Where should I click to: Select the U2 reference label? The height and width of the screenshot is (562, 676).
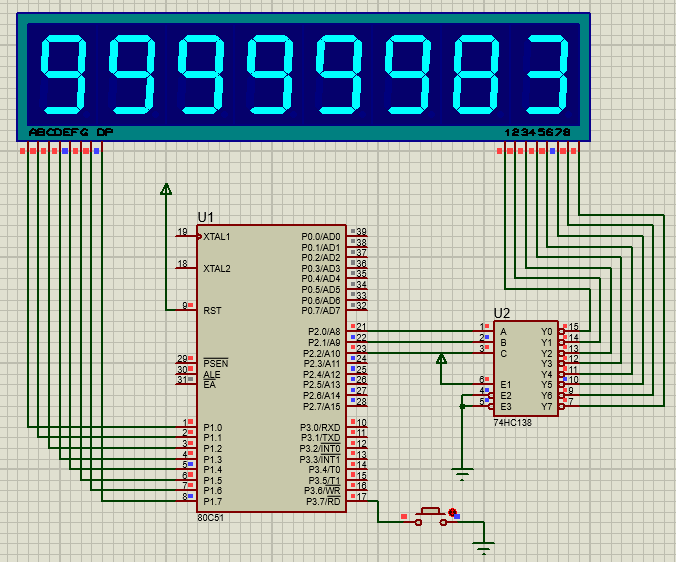[502, 313]
